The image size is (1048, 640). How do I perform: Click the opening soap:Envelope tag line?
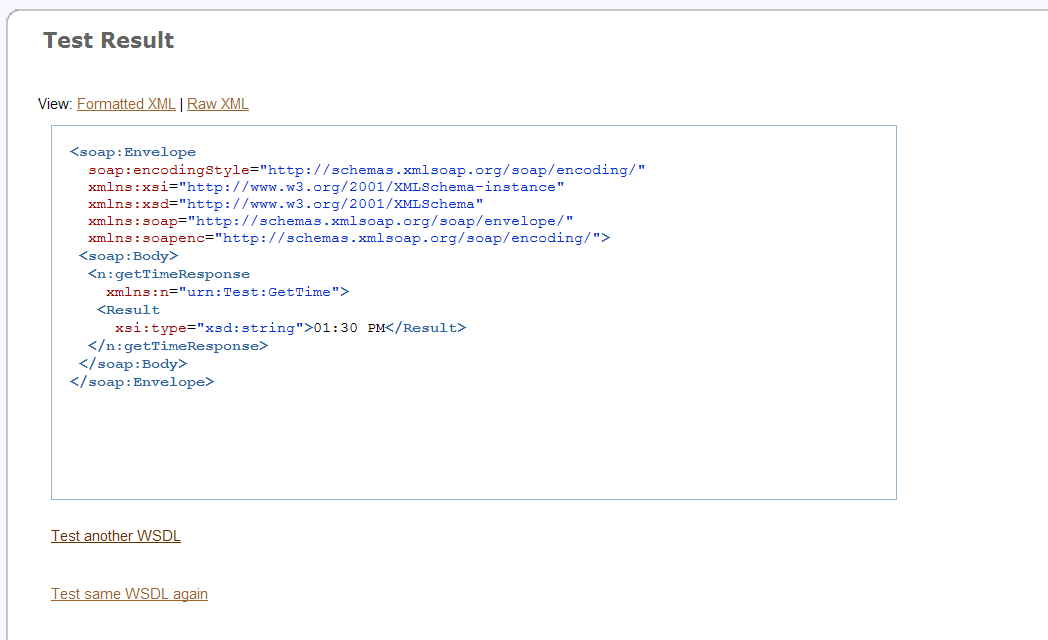pyautogui.click(x=133, y=152)
